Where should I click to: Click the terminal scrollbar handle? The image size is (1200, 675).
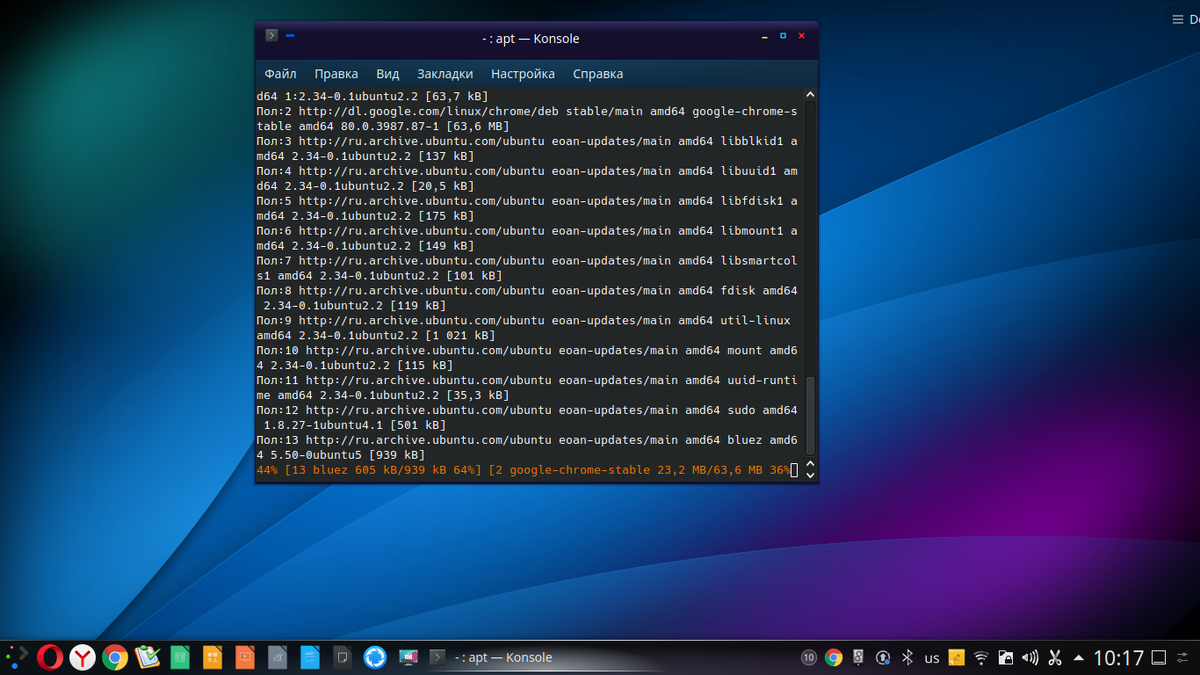point(810,414)
